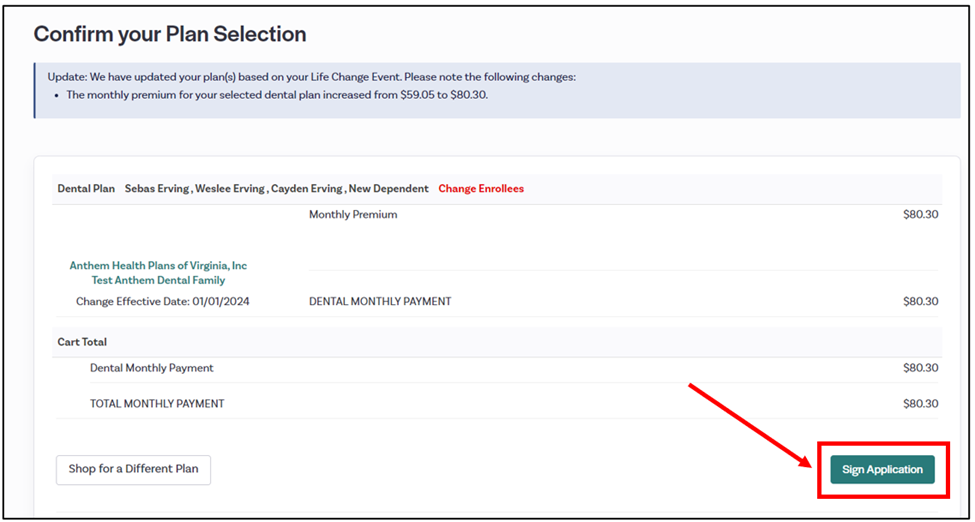Click the Monthly Premium label
Viewport: 975px width, 522px height.
pos(353,214)
